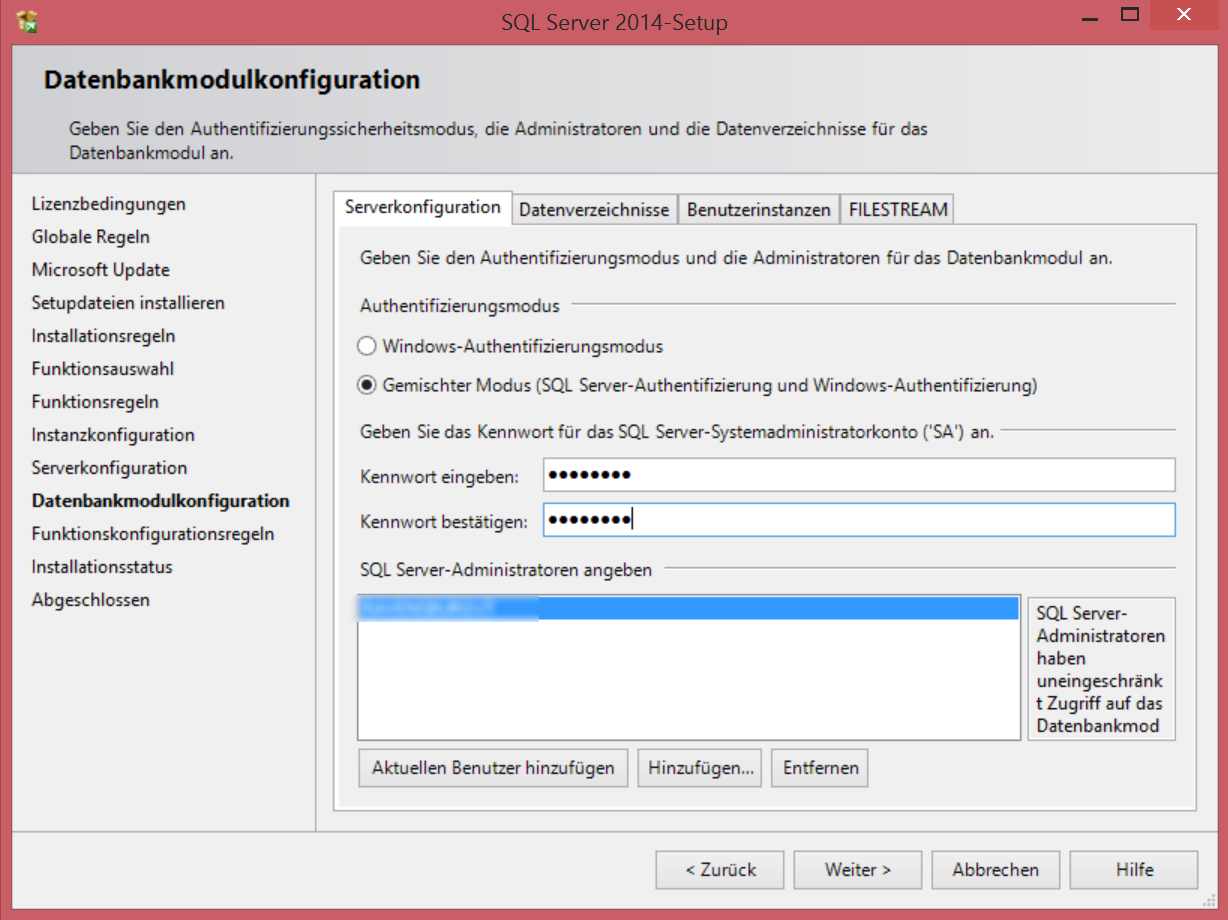Maximize the setup window
1228x920 pixels.
[x=1130, y=15]
